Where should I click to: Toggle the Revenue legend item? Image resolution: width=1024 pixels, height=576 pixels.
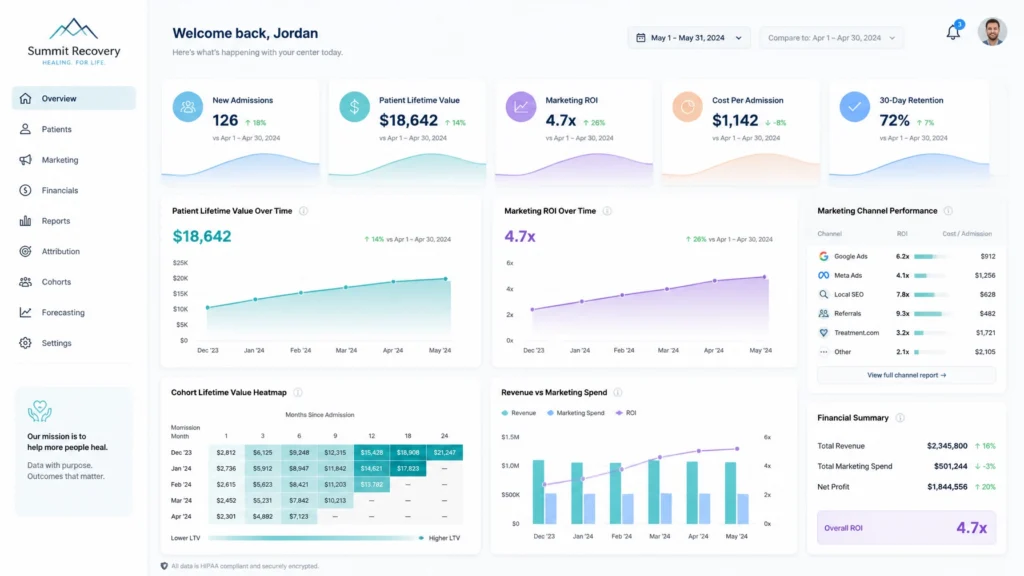pyautogui.click(x=519, y=413)
